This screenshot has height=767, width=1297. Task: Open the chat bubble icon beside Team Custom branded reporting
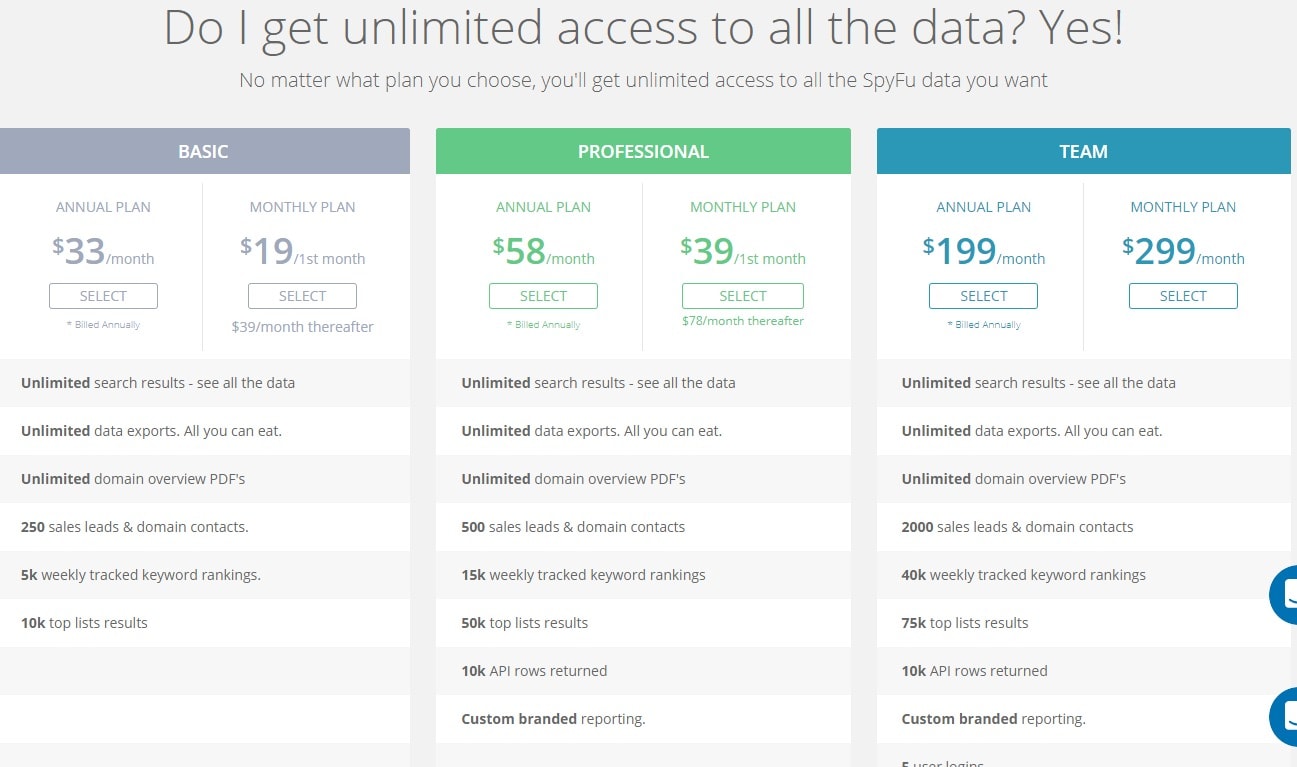point(1284,716)
